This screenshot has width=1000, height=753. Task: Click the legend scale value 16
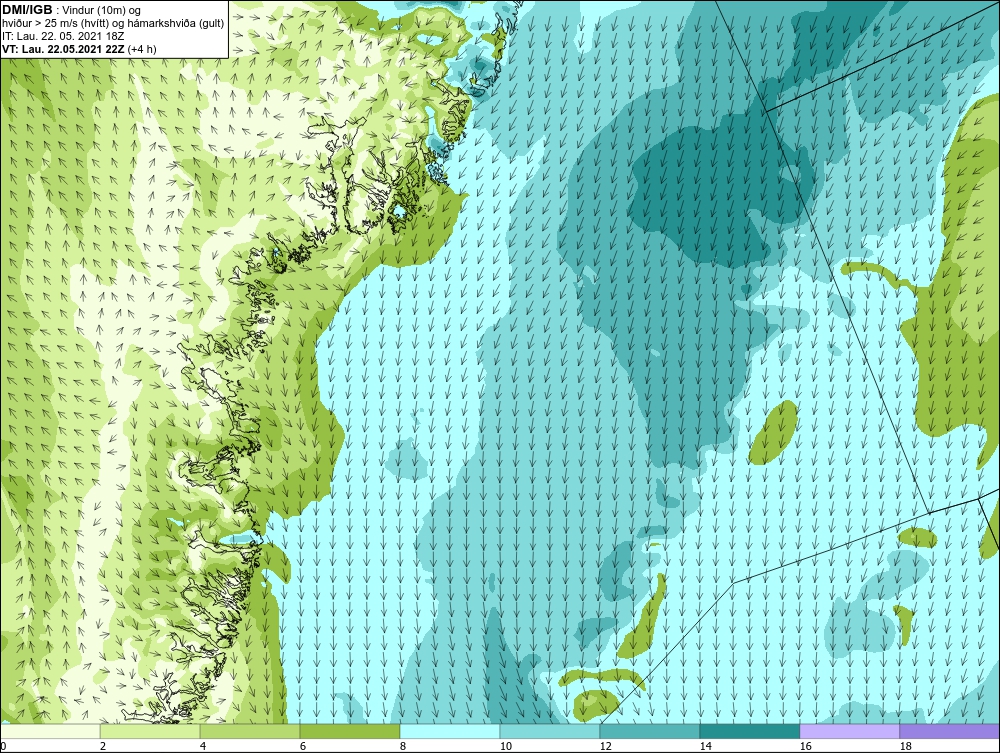tap(805, 746)
